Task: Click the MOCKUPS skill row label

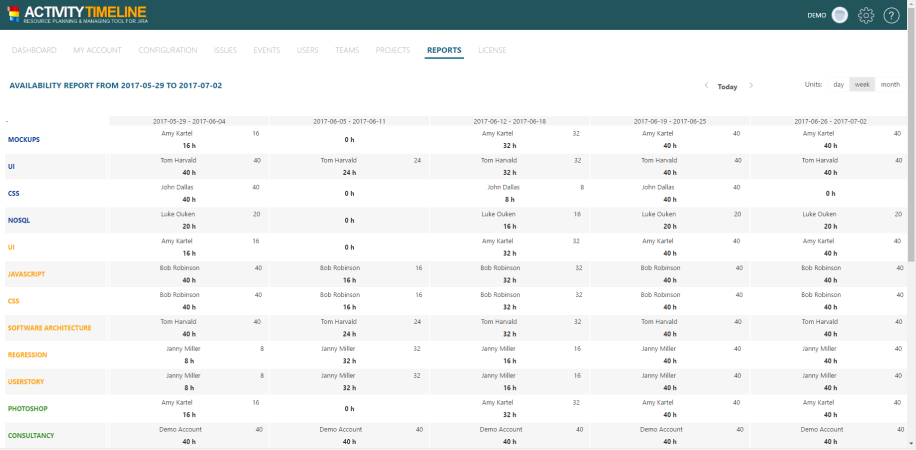Action: 24,139
